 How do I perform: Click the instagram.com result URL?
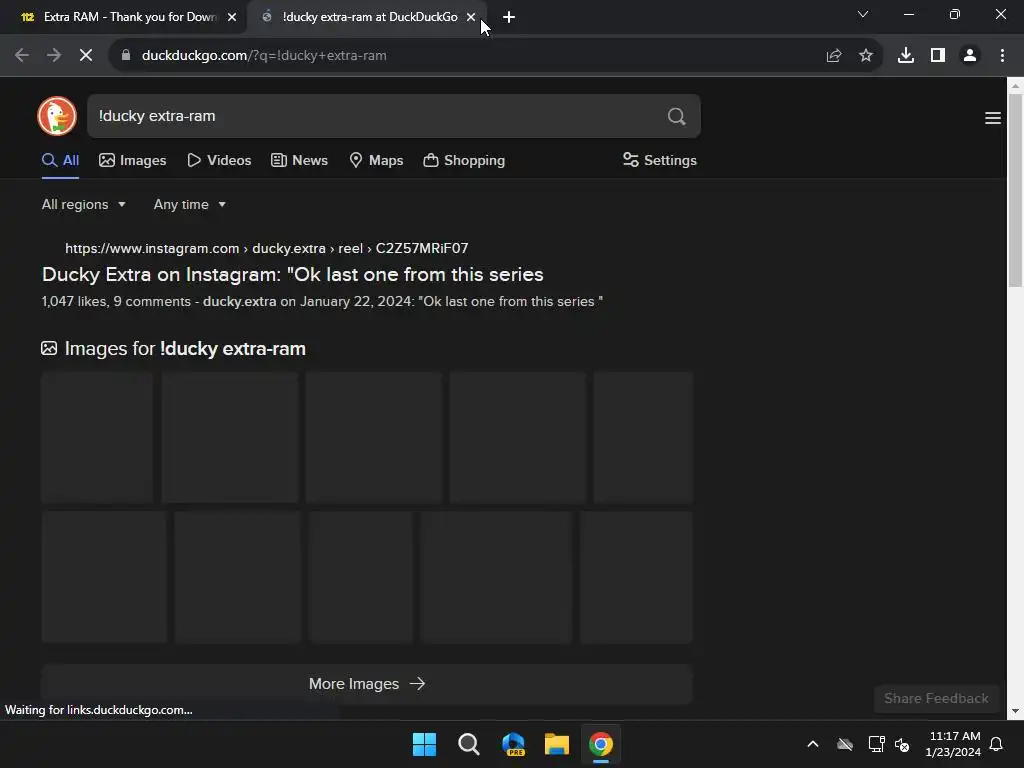266,248
